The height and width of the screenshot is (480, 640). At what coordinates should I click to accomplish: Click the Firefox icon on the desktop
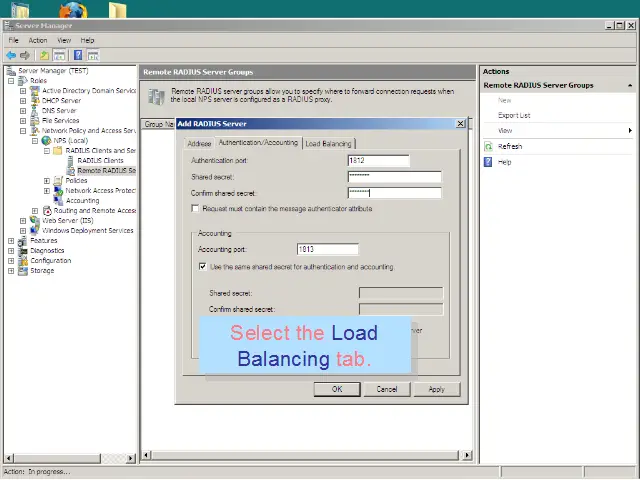pyautogui.click(x=73, y=10)
